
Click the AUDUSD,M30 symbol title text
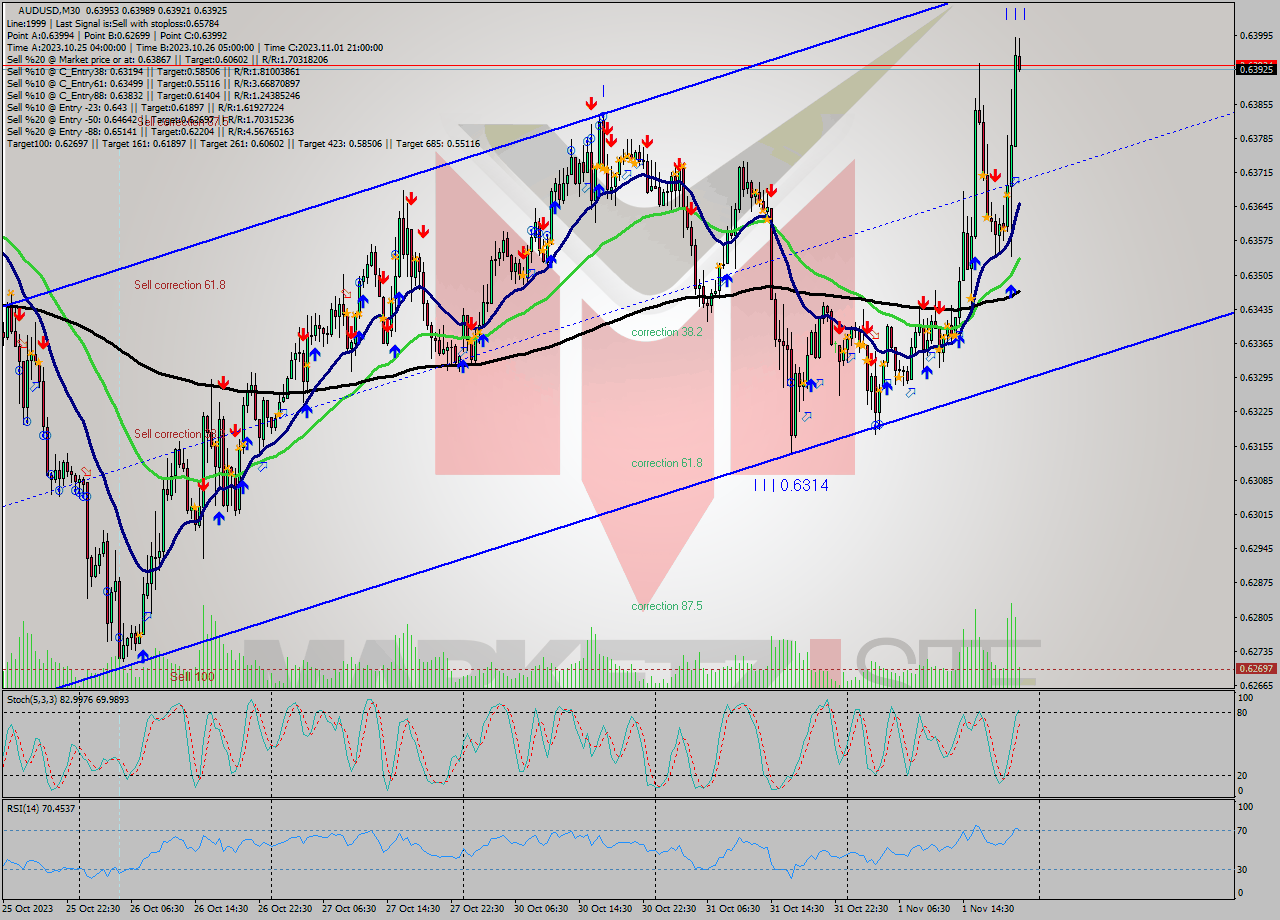click(x=49, y=11)
